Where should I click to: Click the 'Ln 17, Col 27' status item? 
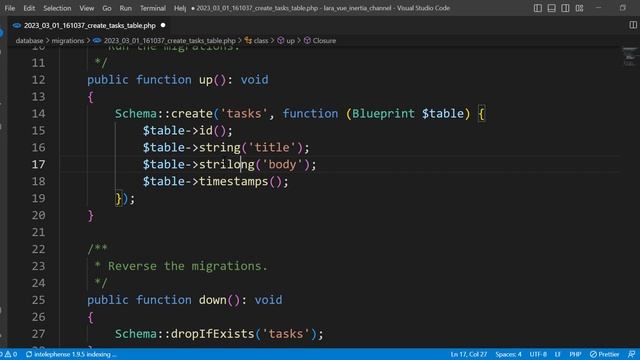coord(469,354)
